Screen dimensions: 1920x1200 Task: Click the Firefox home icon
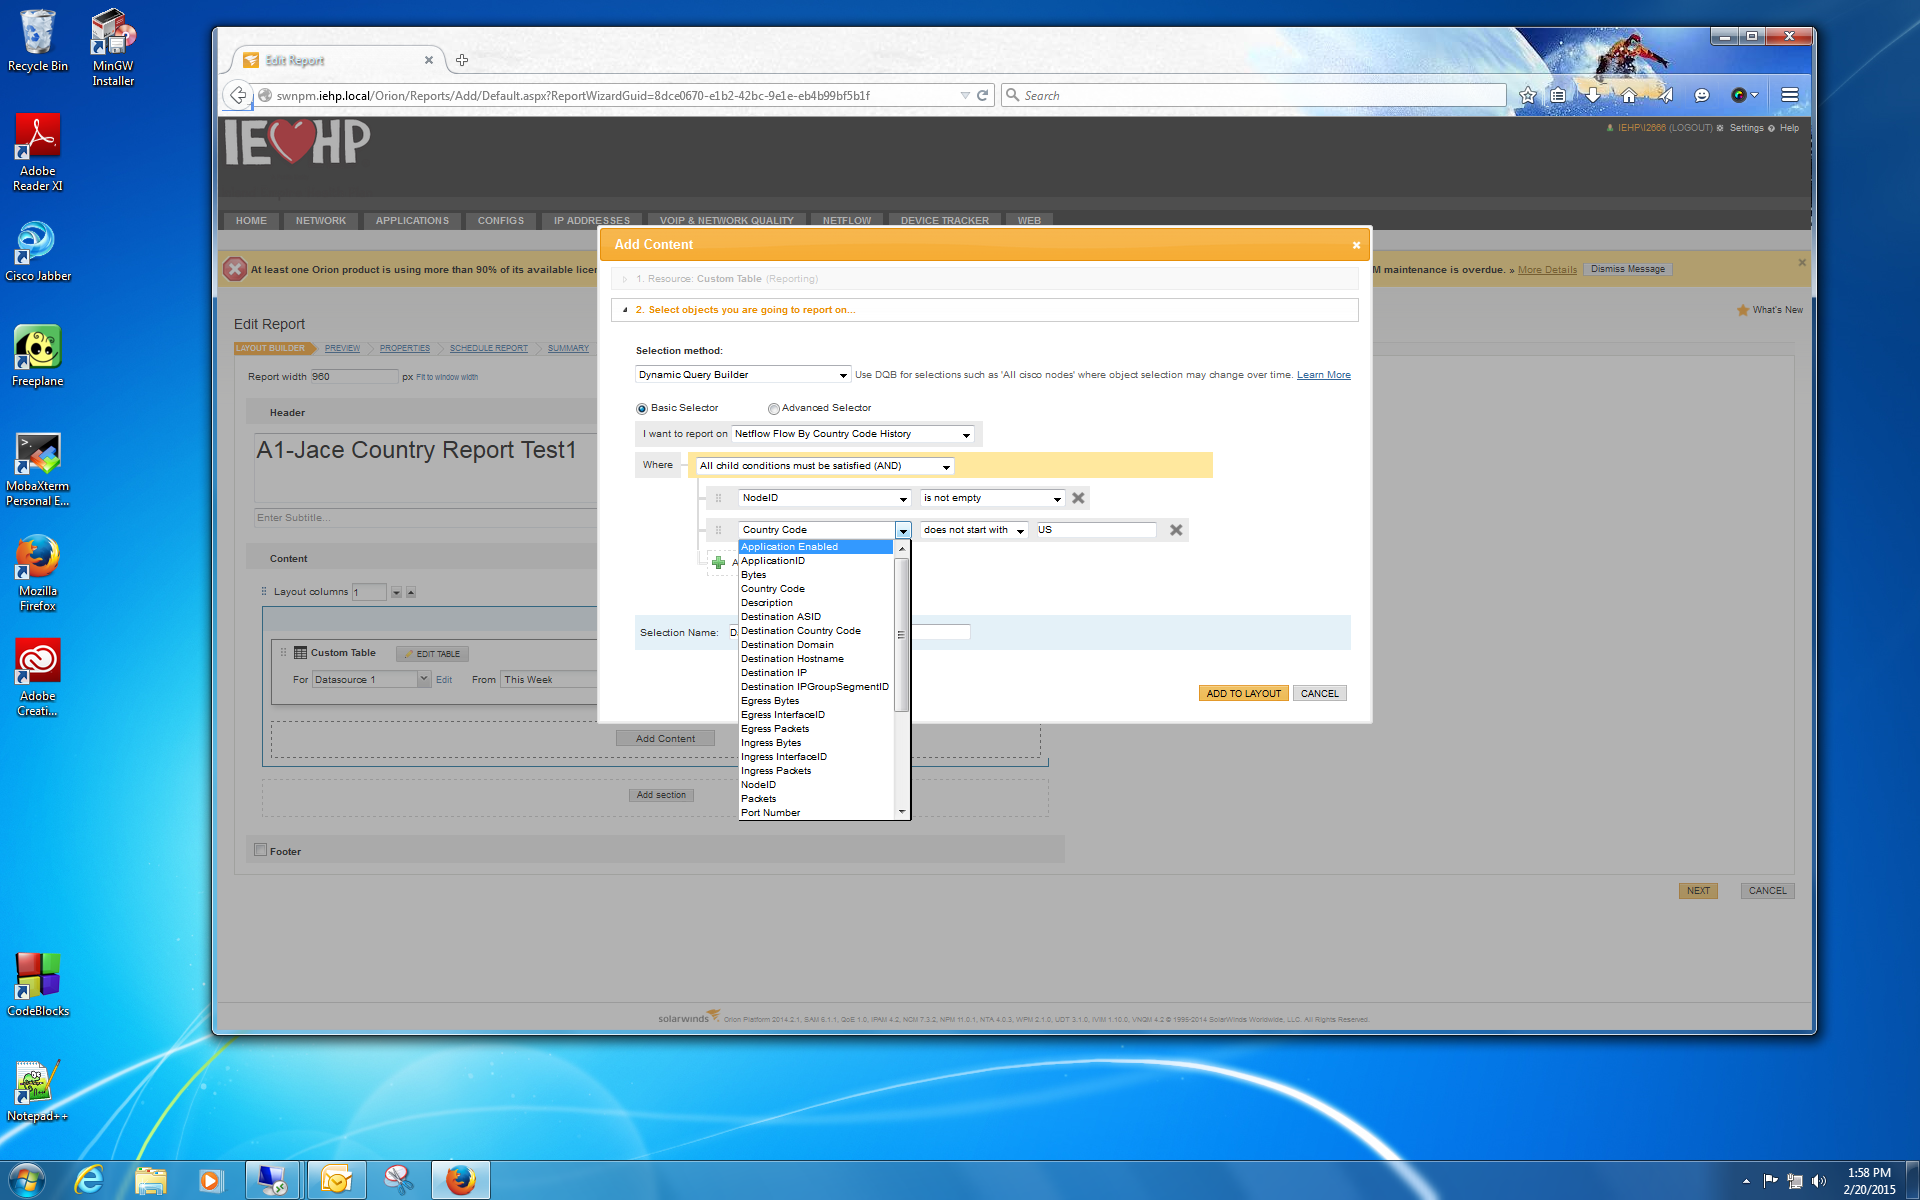tap(1629, 95)
